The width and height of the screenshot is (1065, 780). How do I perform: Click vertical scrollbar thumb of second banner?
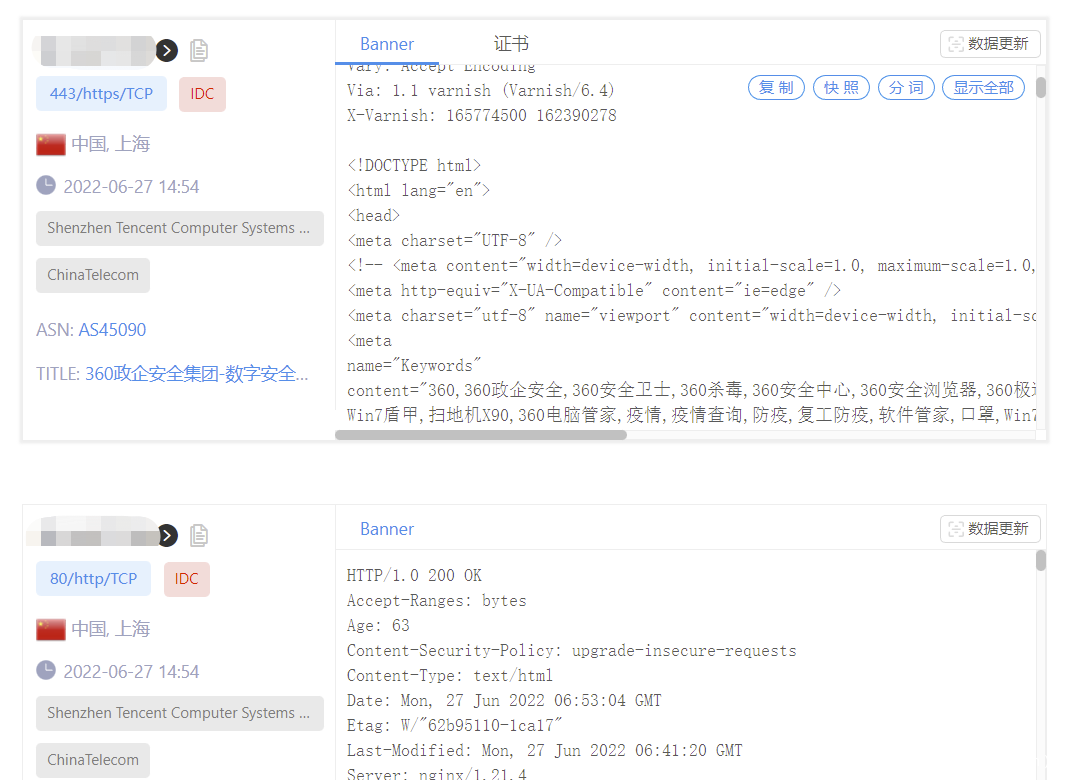click(x=1041, y=561)
